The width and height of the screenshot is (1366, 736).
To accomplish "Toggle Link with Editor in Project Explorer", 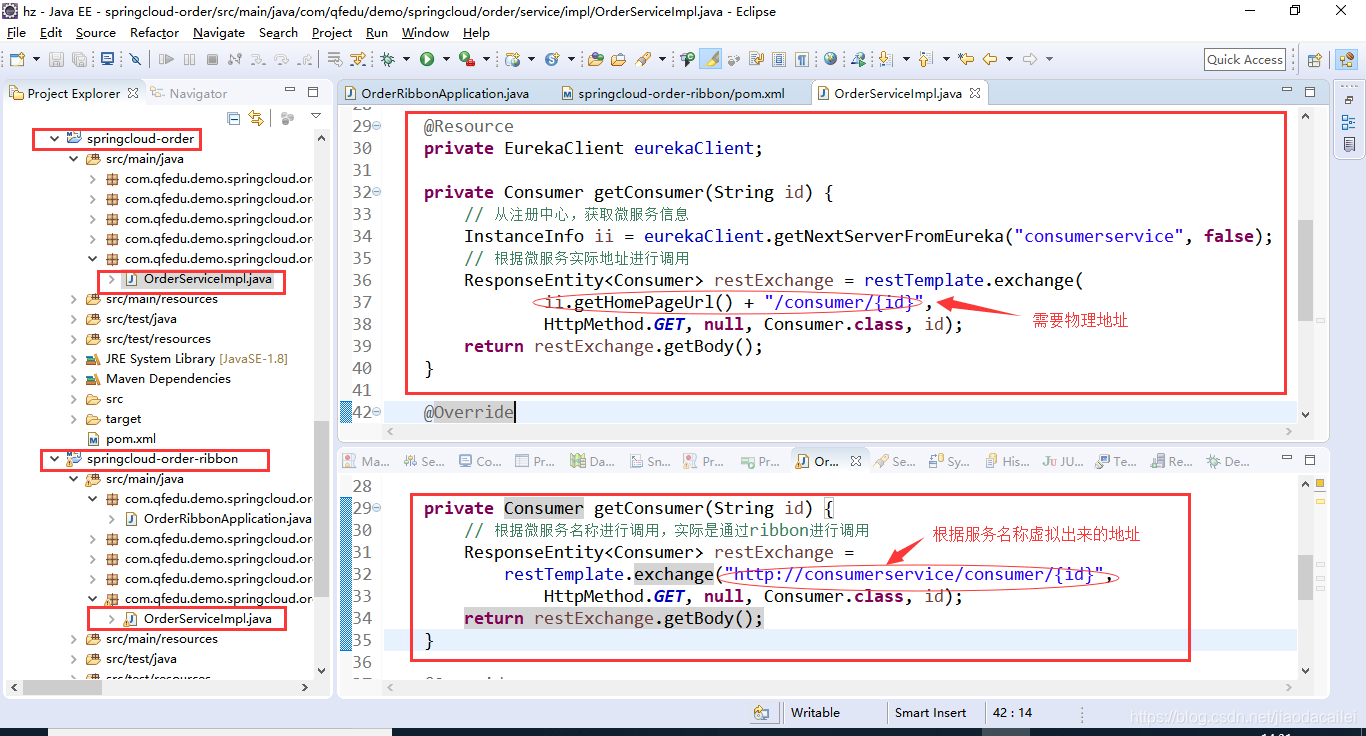I will click(256, 118).
